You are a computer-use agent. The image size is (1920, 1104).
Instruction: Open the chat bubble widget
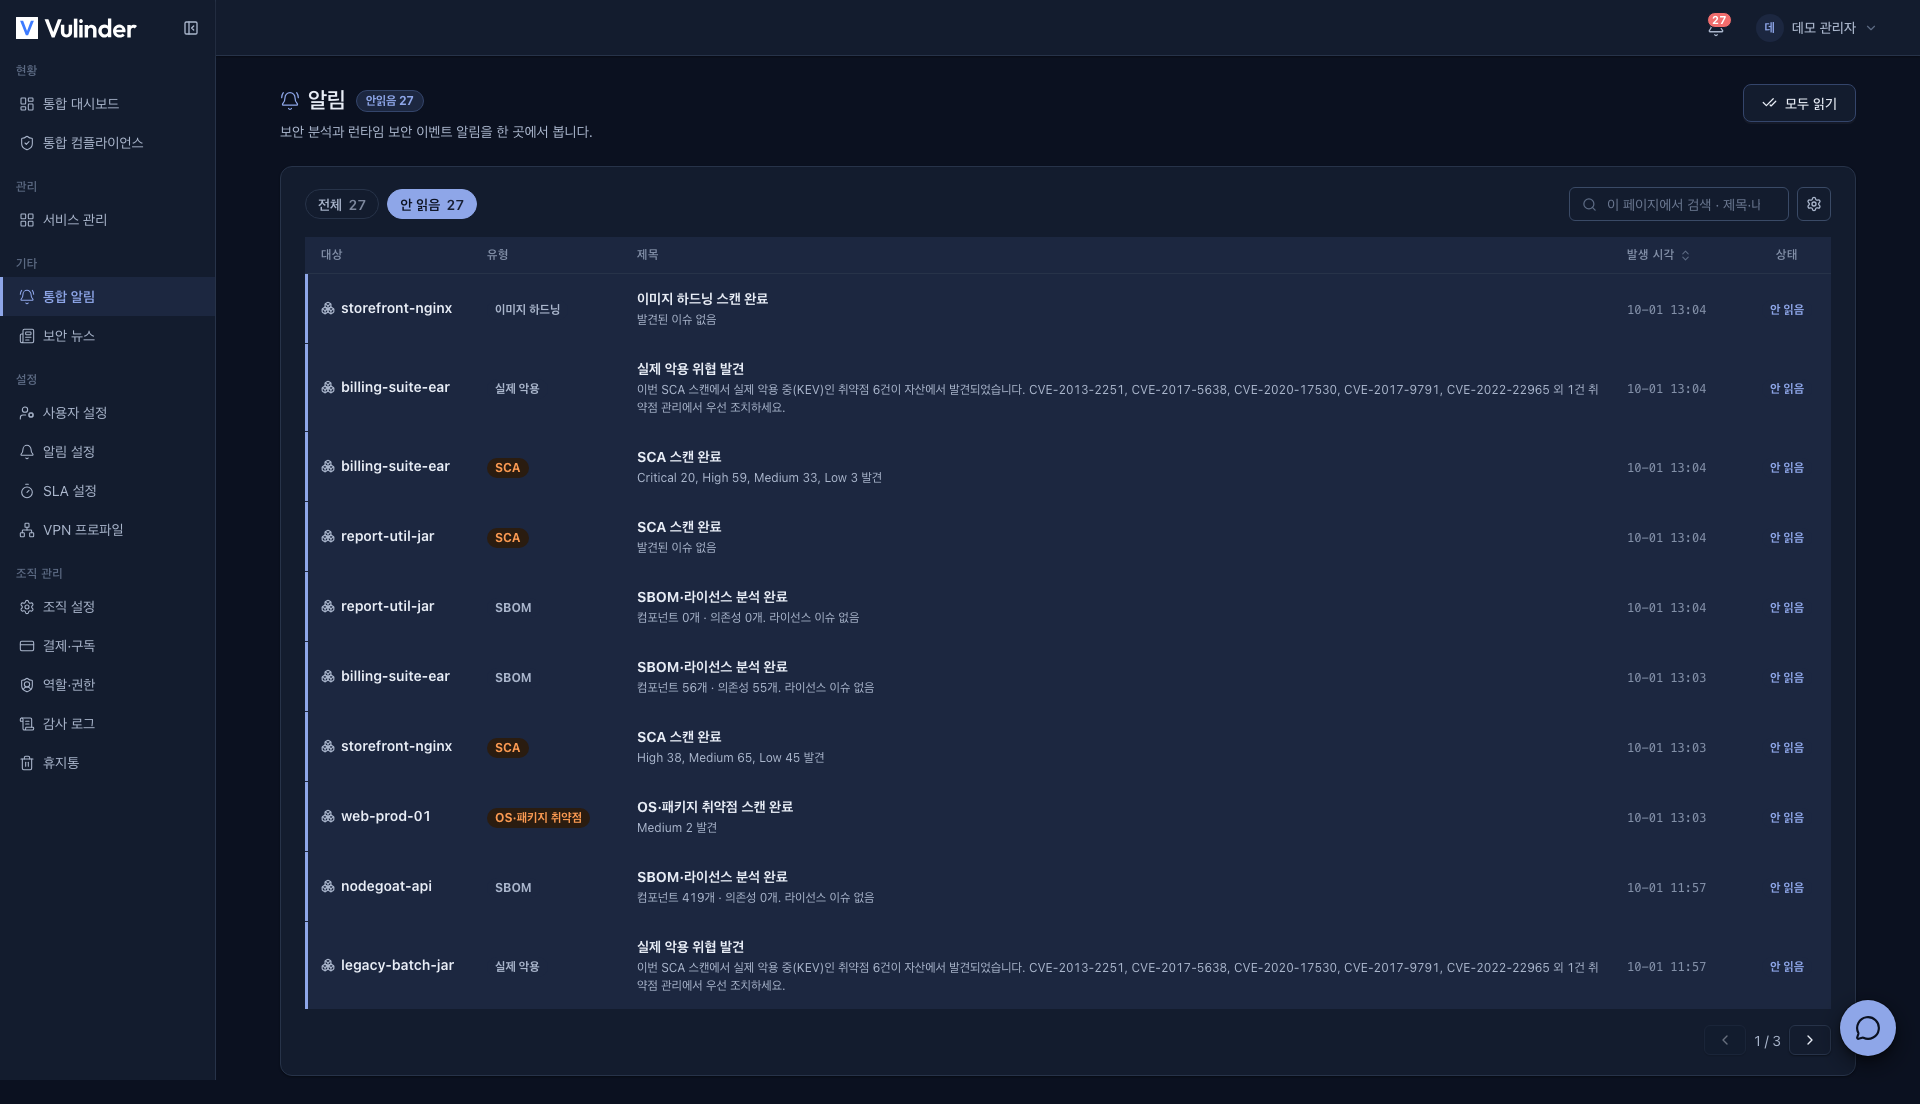pos(1867,1028)
